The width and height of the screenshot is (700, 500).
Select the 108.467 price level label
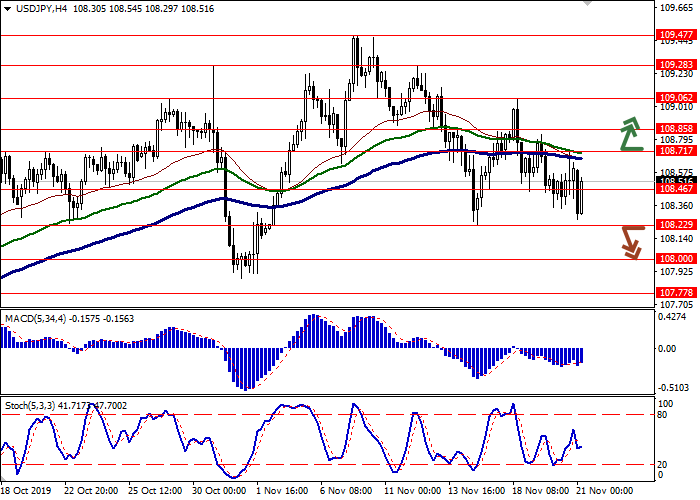674,188
